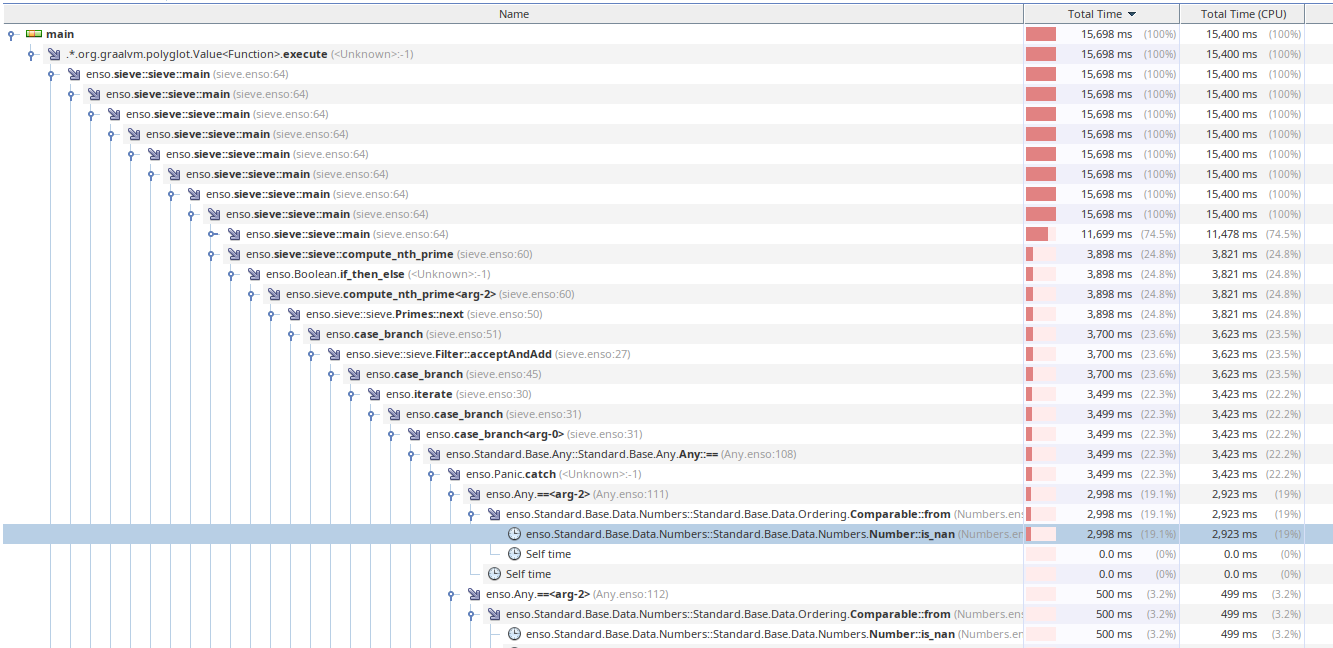Image resolution: width=1333 pixels, height=648 pixels.
Task: Click the method icon for Primes::next
Action: tap(293, 313)
